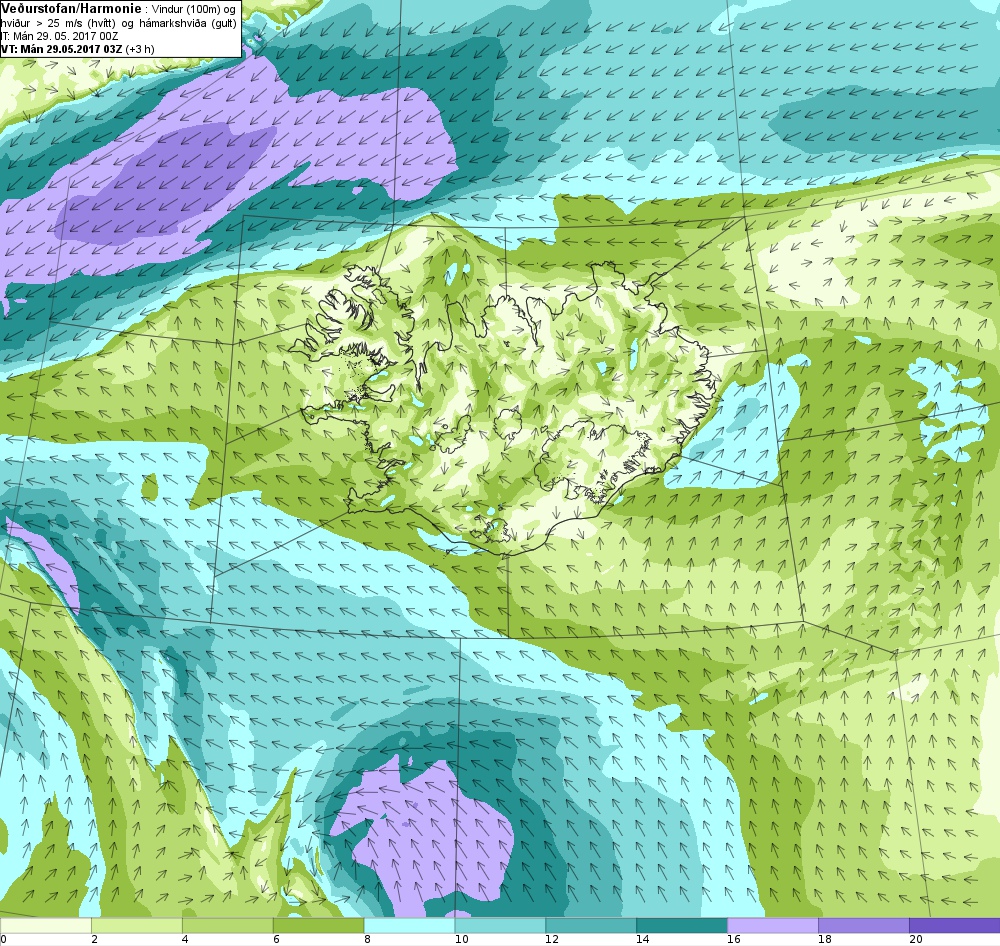This screenshot has width=1000, height=946.
Task: Select the legend swatch between 12 and 14
Action: 591,924
